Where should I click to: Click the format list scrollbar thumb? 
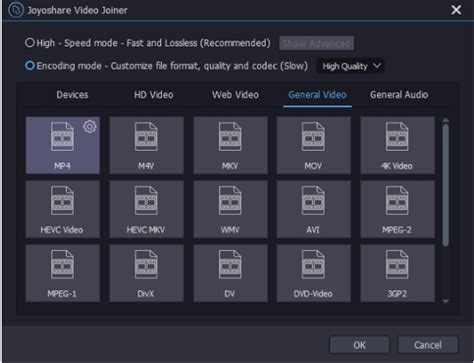446,185
